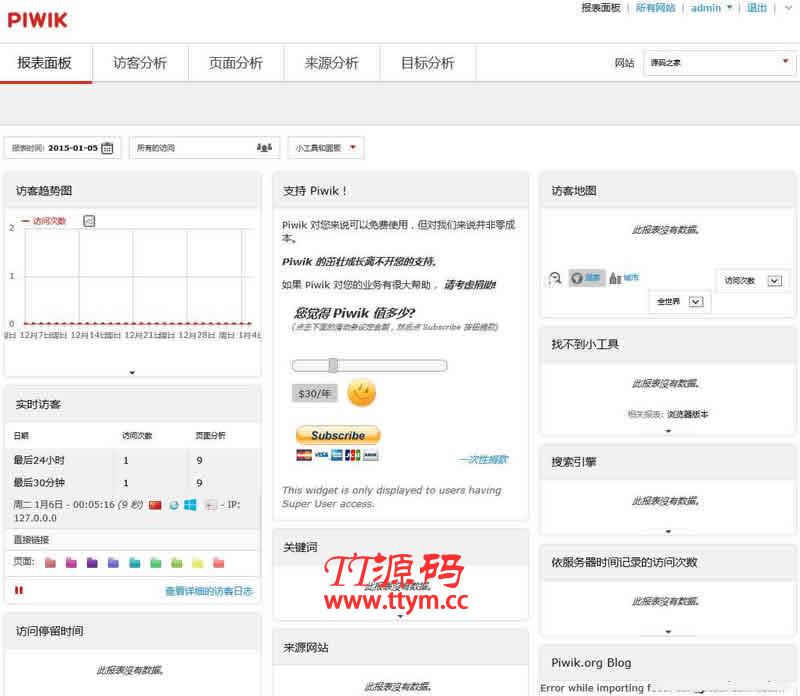
Task: Click the 最后24小时 row
Action: click(132, 460)
